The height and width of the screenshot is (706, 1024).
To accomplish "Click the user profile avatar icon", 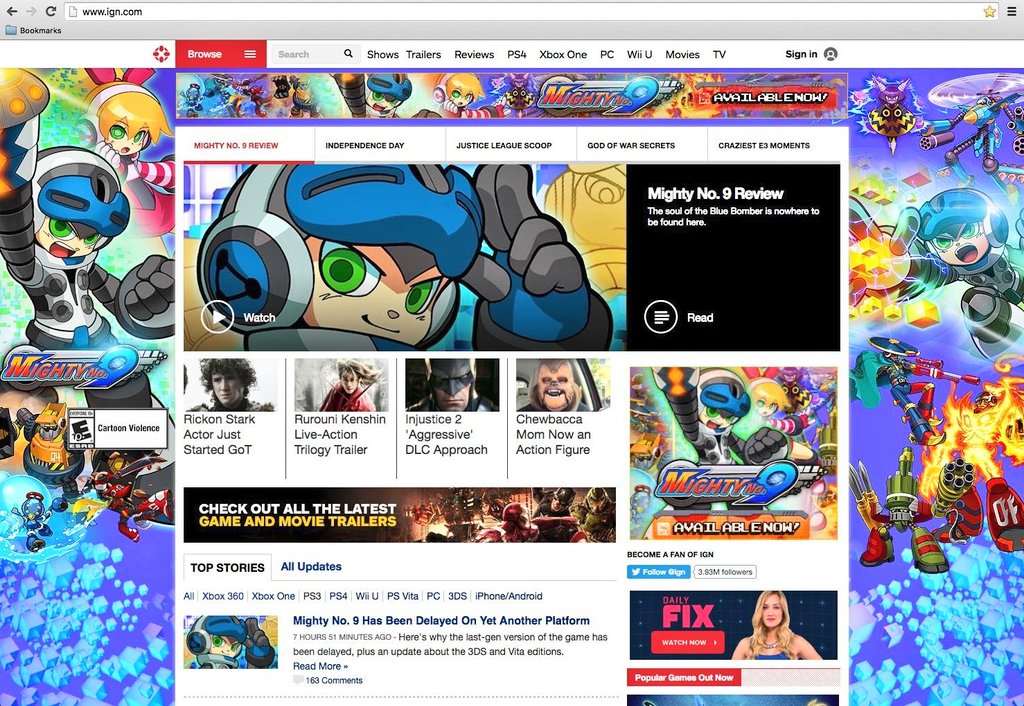I will pos(831,54).
